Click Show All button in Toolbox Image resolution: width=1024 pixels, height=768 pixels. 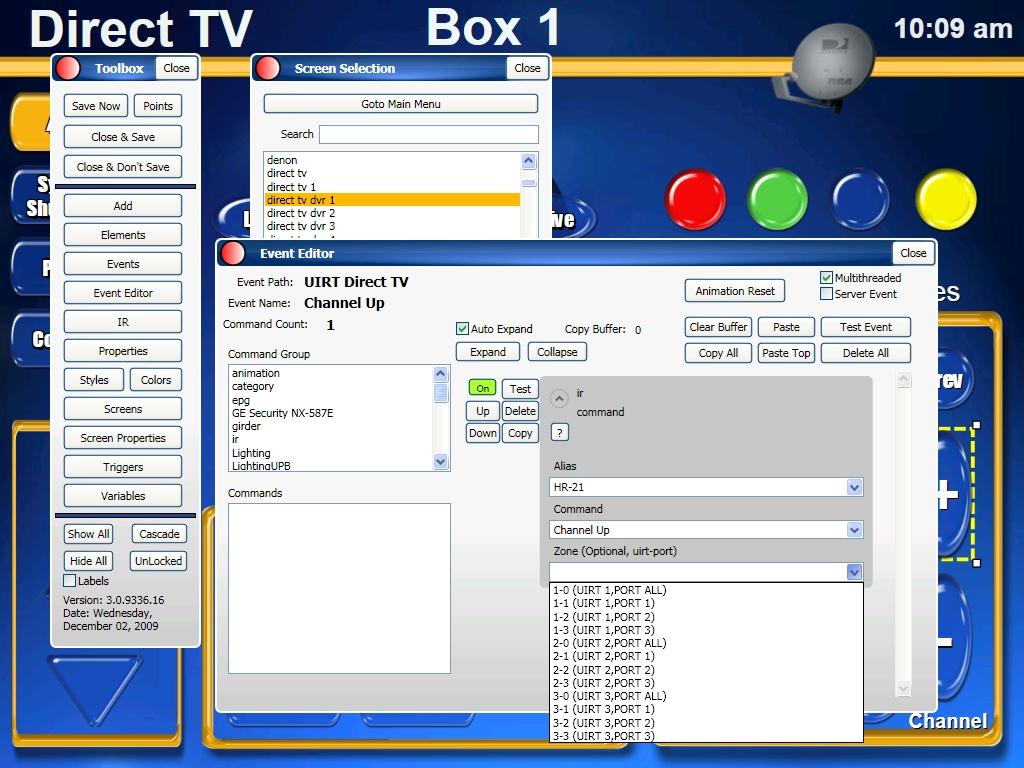pos(88,534)
